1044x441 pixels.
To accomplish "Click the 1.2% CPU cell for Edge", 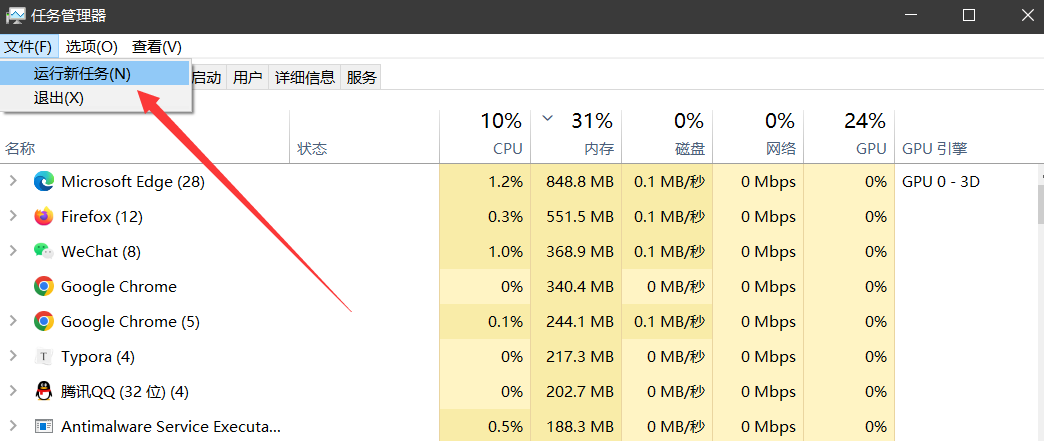I will point(485,181).
